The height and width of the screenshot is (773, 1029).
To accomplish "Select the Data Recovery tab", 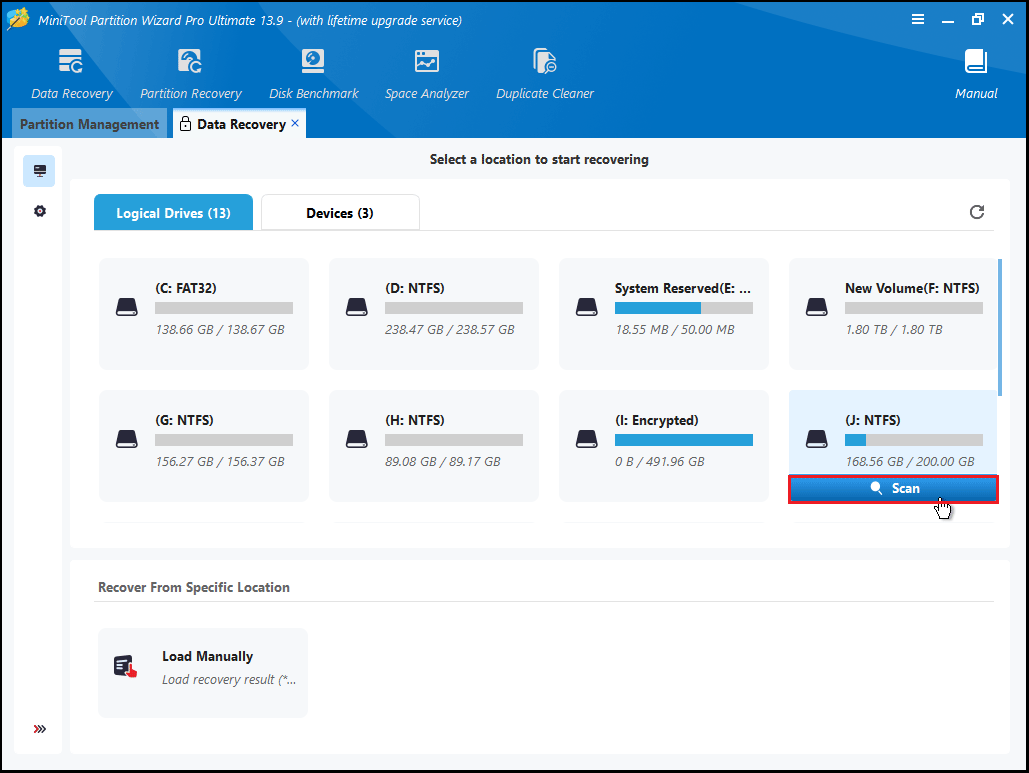I will click(x=240, y=124).
